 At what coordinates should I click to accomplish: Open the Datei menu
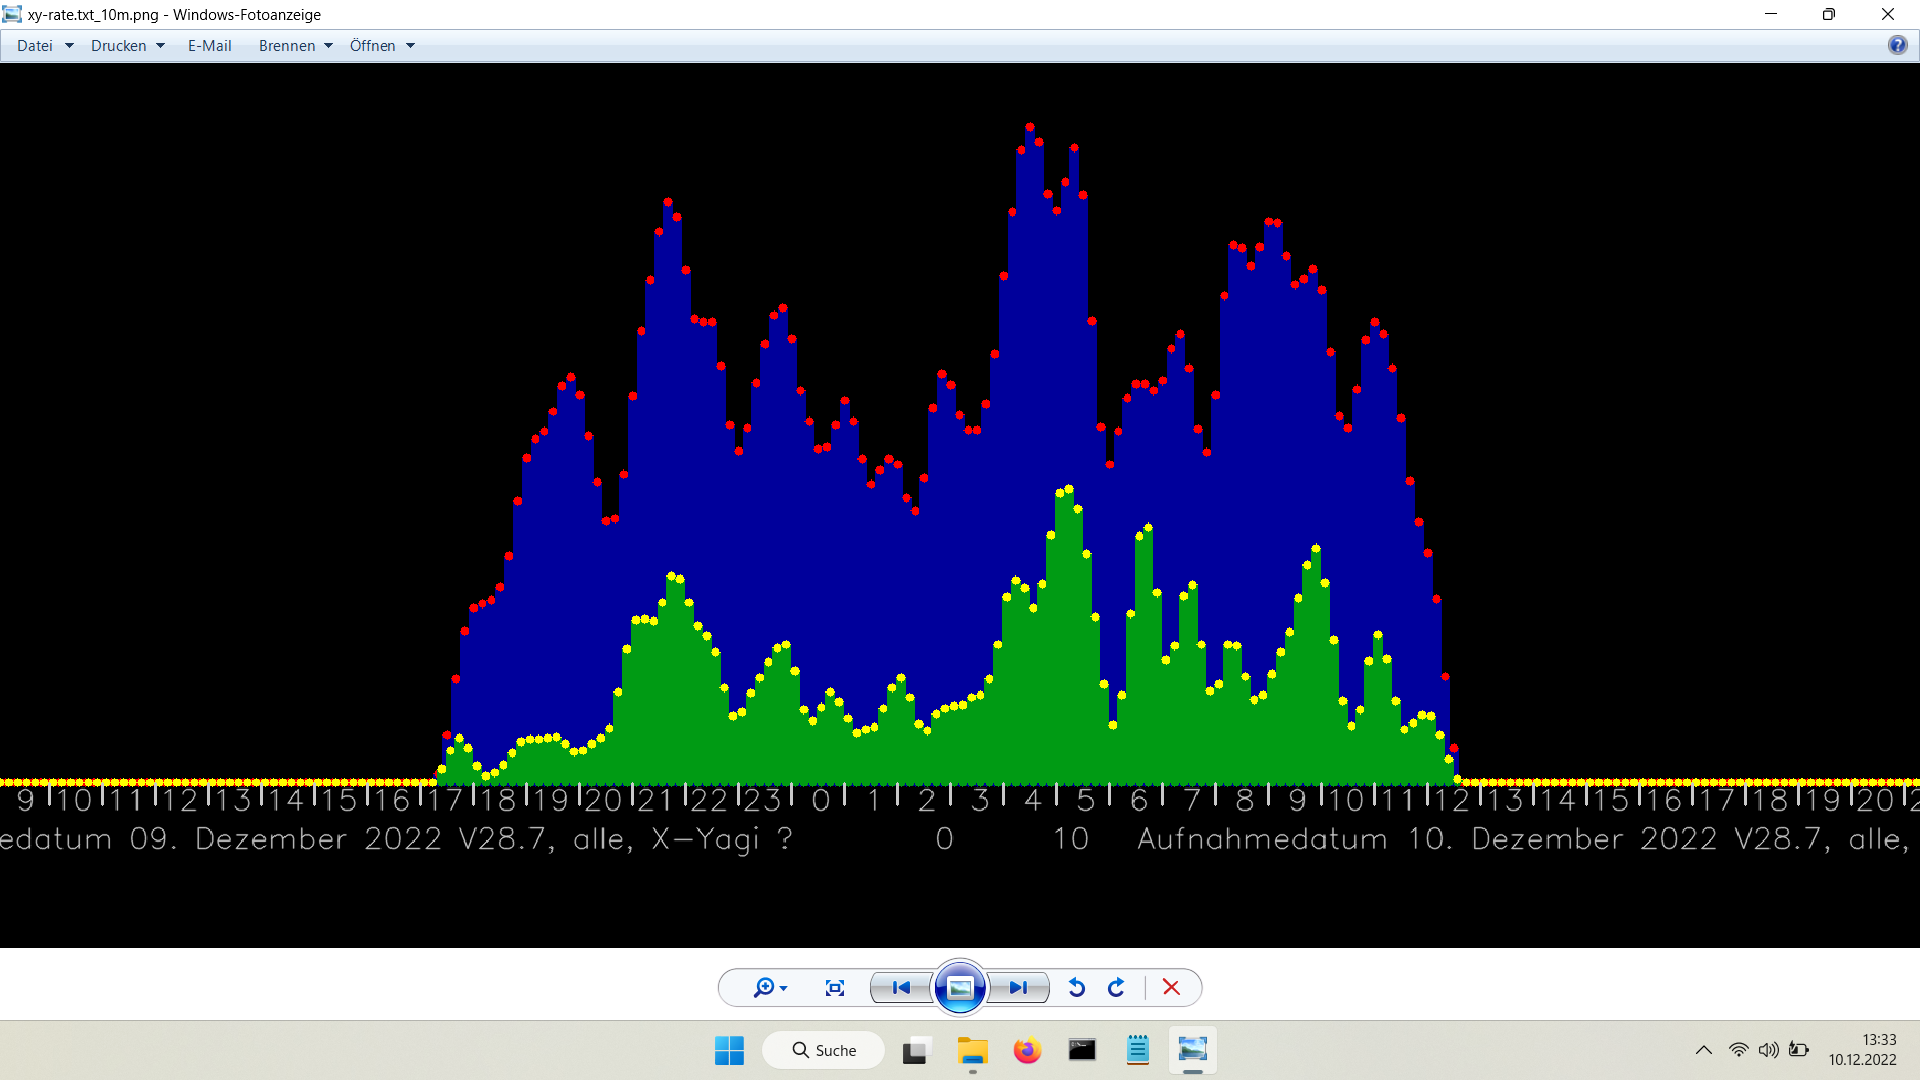[x=35, y=46]
